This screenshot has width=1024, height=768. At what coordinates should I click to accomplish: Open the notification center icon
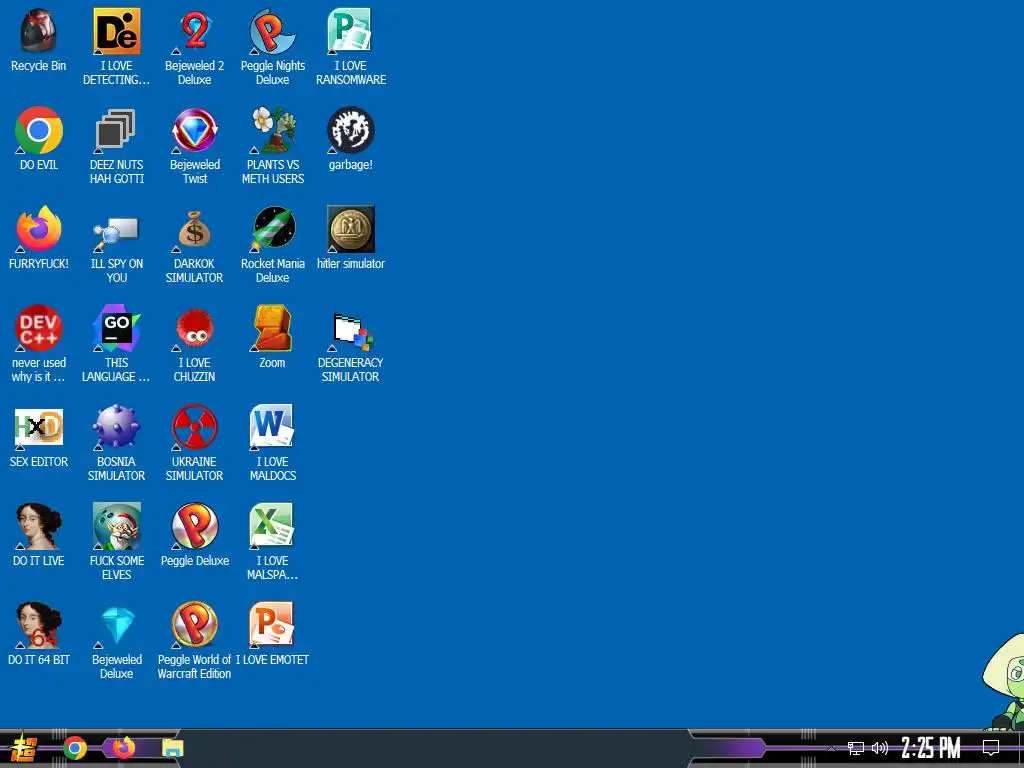pyautogui.click(x=991, y=748)
